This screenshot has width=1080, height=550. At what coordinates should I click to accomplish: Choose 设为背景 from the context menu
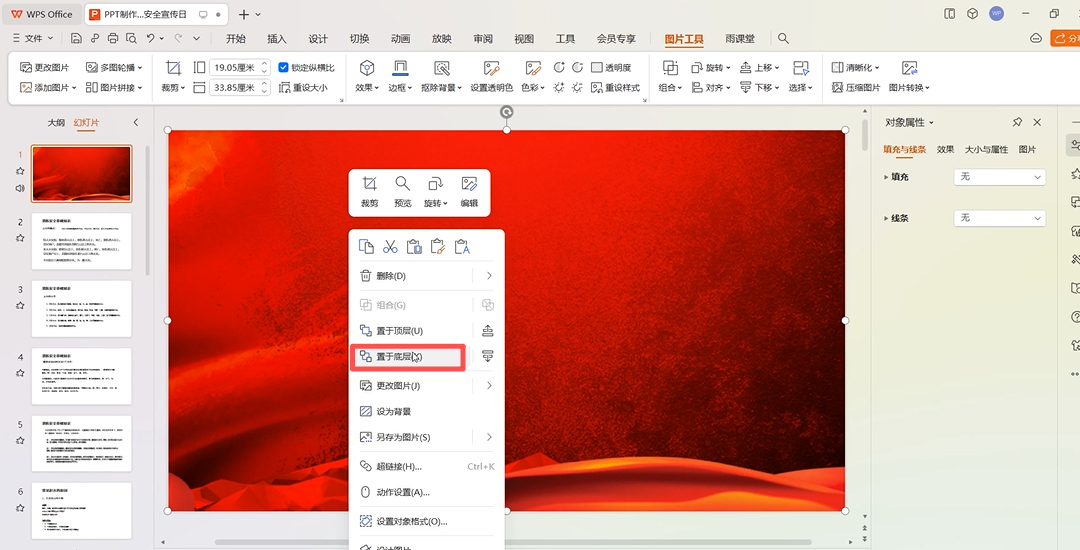pyautogui.click(x=427, y=412)
